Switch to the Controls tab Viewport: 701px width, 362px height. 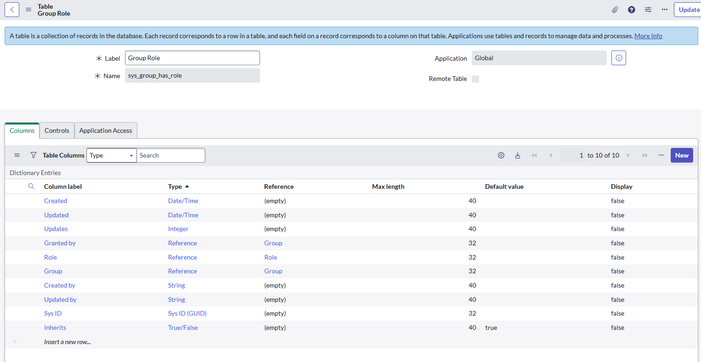point(57,130)
